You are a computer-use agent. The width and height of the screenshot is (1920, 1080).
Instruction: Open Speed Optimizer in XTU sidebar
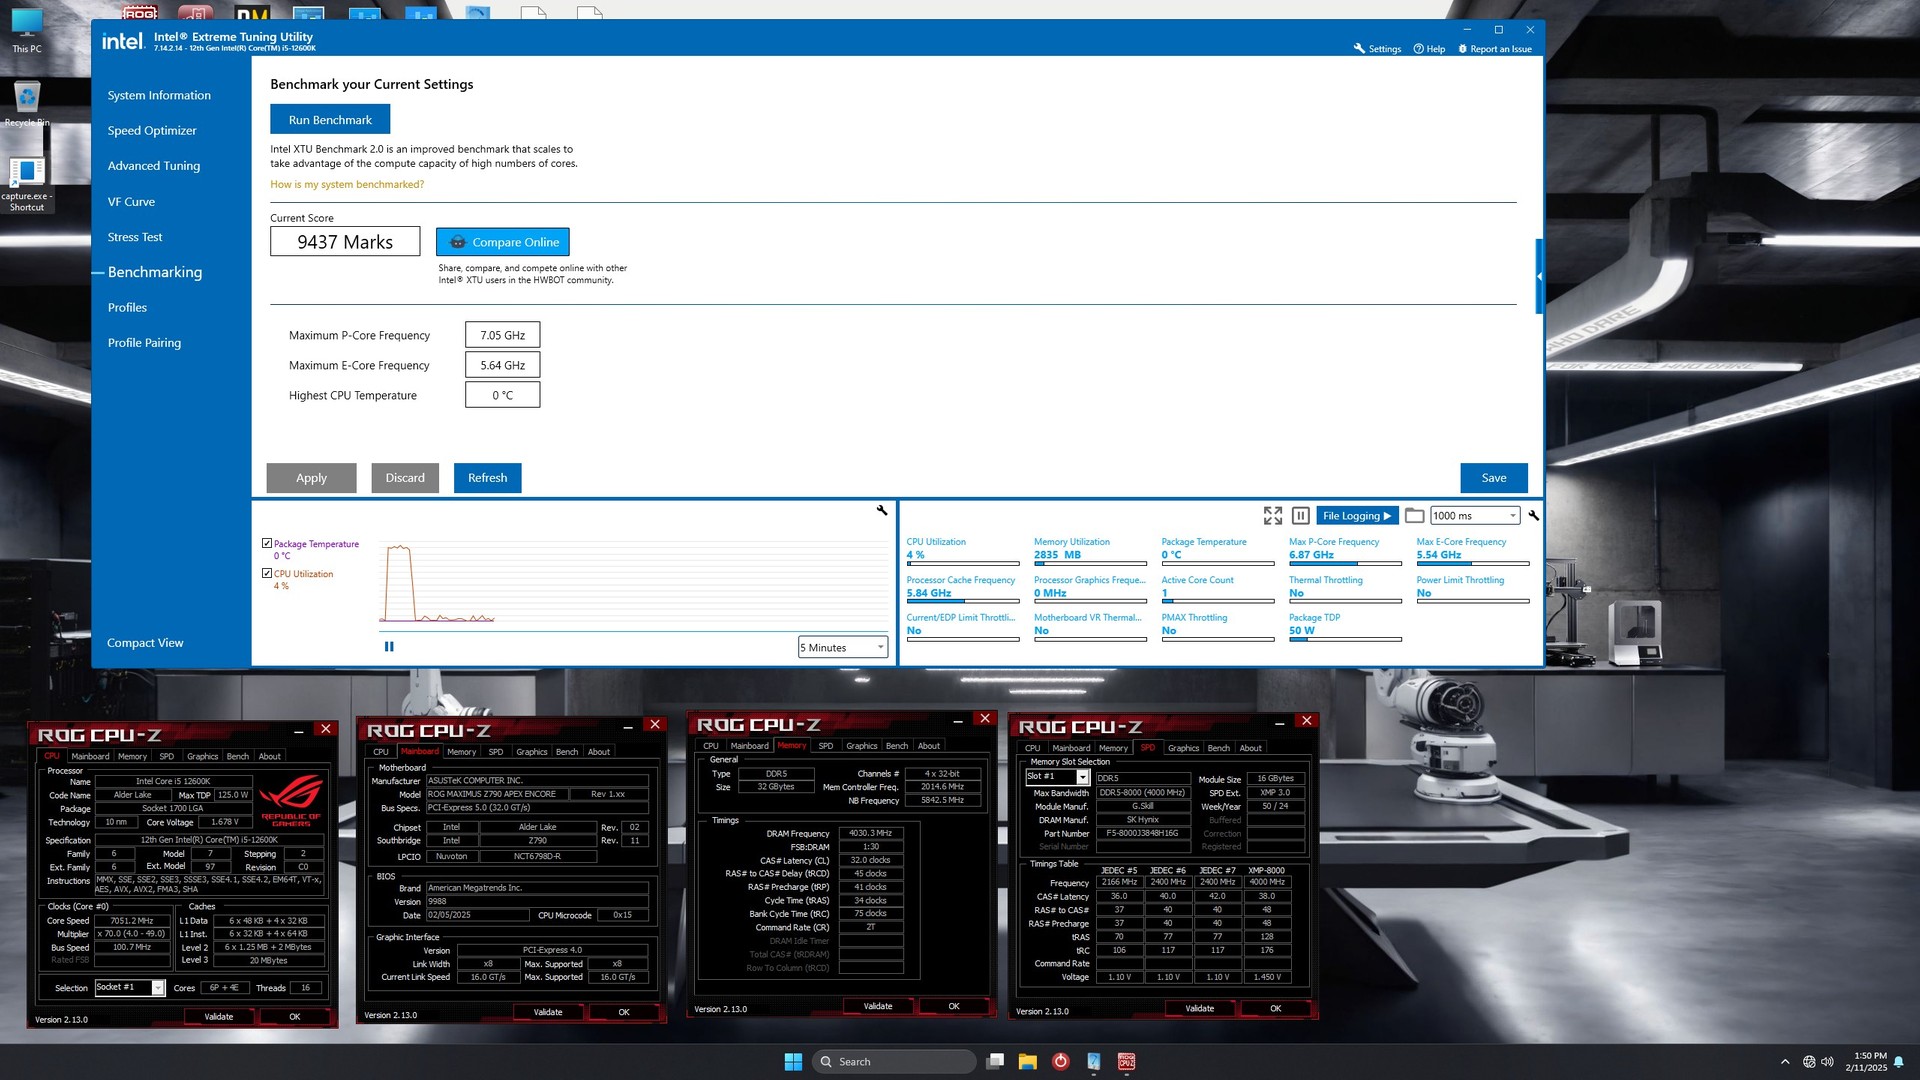[152, 130]
